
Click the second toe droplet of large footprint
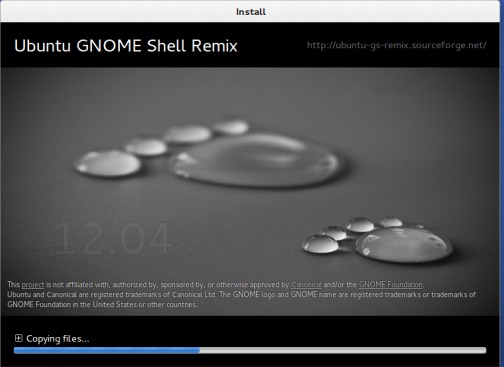146,147
